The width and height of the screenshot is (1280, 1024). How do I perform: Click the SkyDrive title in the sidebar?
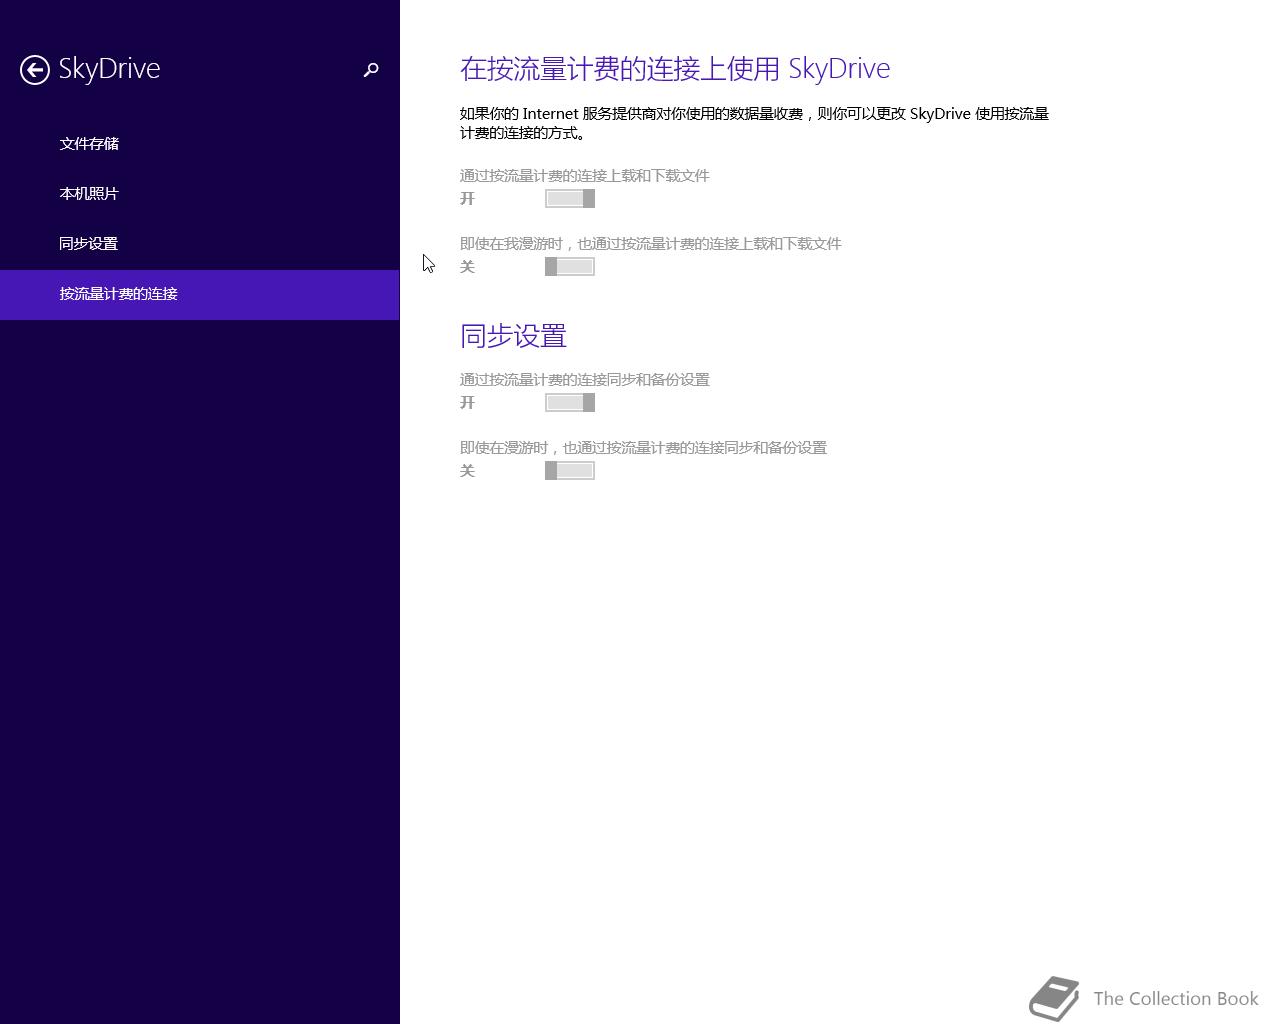(x=109, y=69)
